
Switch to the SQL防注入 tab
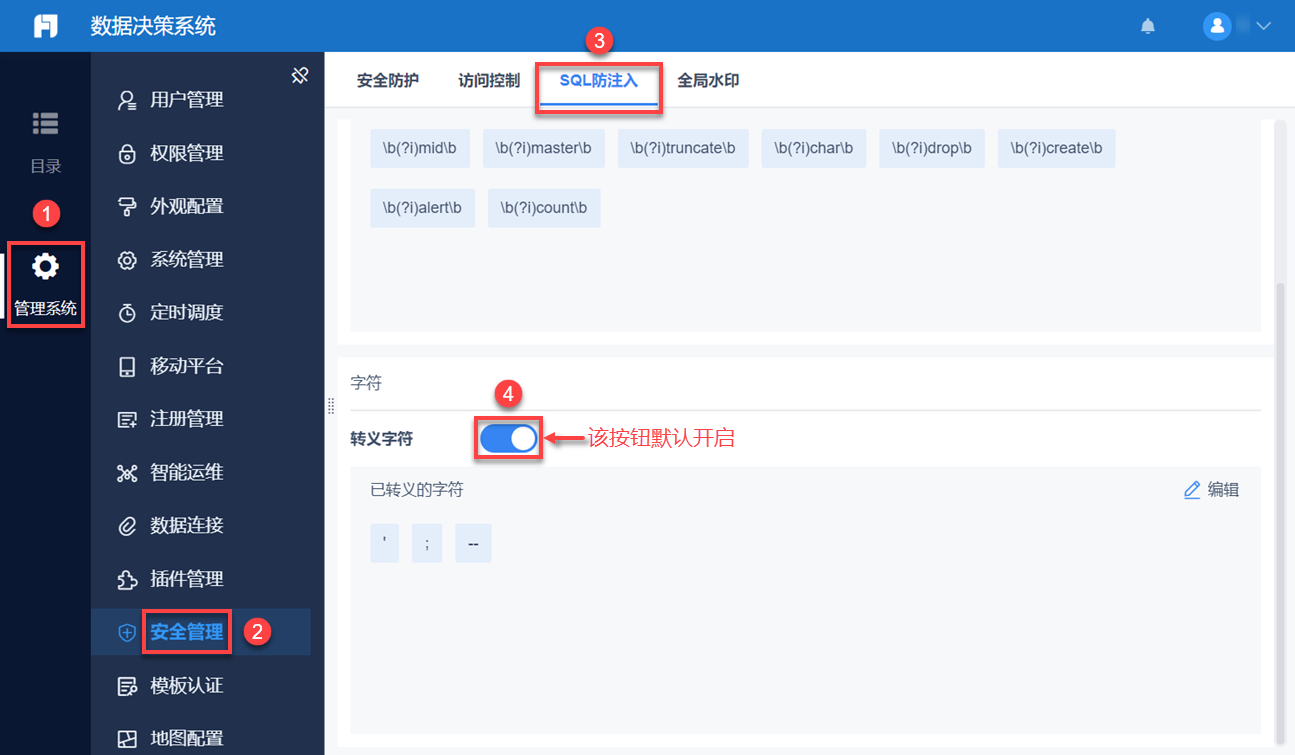pos(599,81)
